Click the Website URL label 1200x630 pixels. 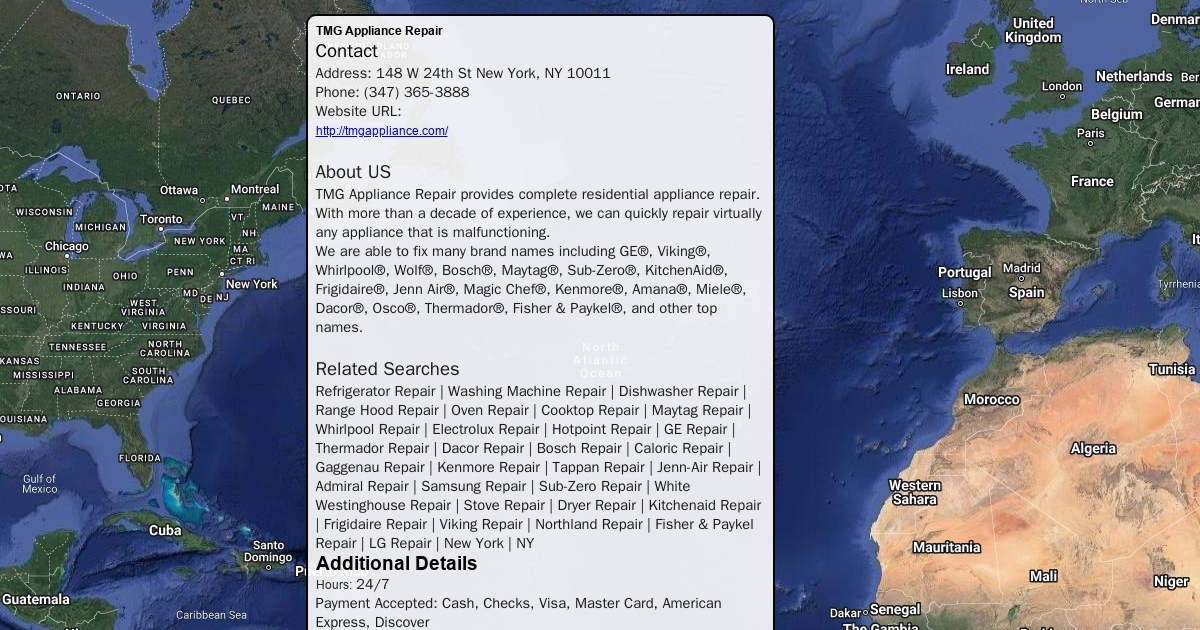[x=358, y=111]
